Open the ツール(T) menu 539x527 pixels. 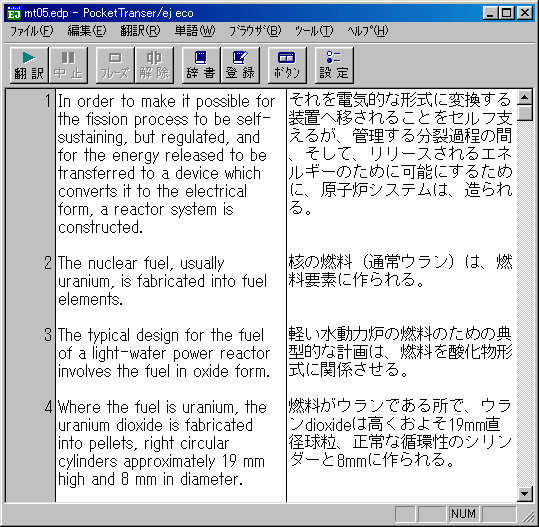(x=314, y=31)
